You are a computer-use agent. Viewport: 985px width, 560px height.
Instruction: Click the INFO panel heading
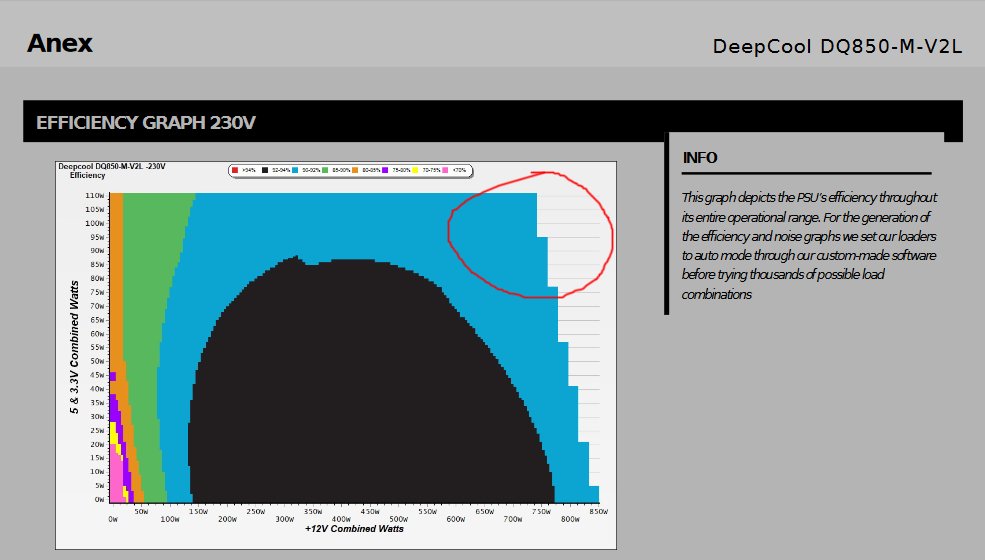(700, 158)
